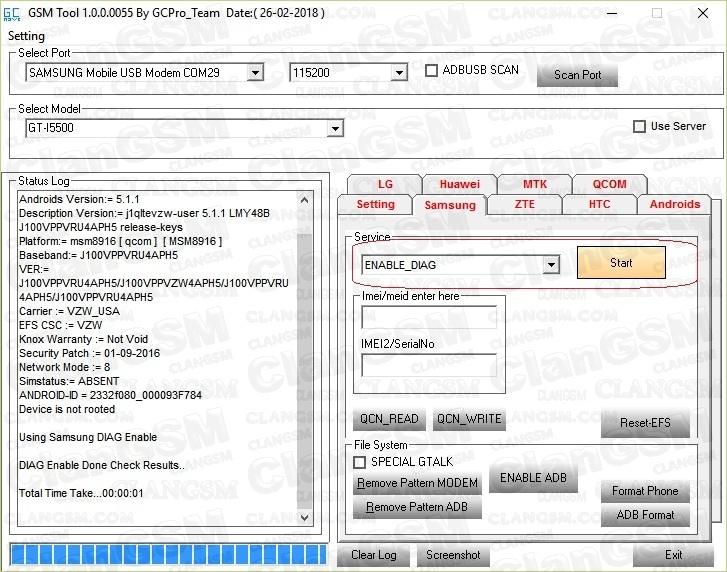Screen dimensions: 727x572
Task: Click 'Device is not rooted' log line
Action: [67, 409]
